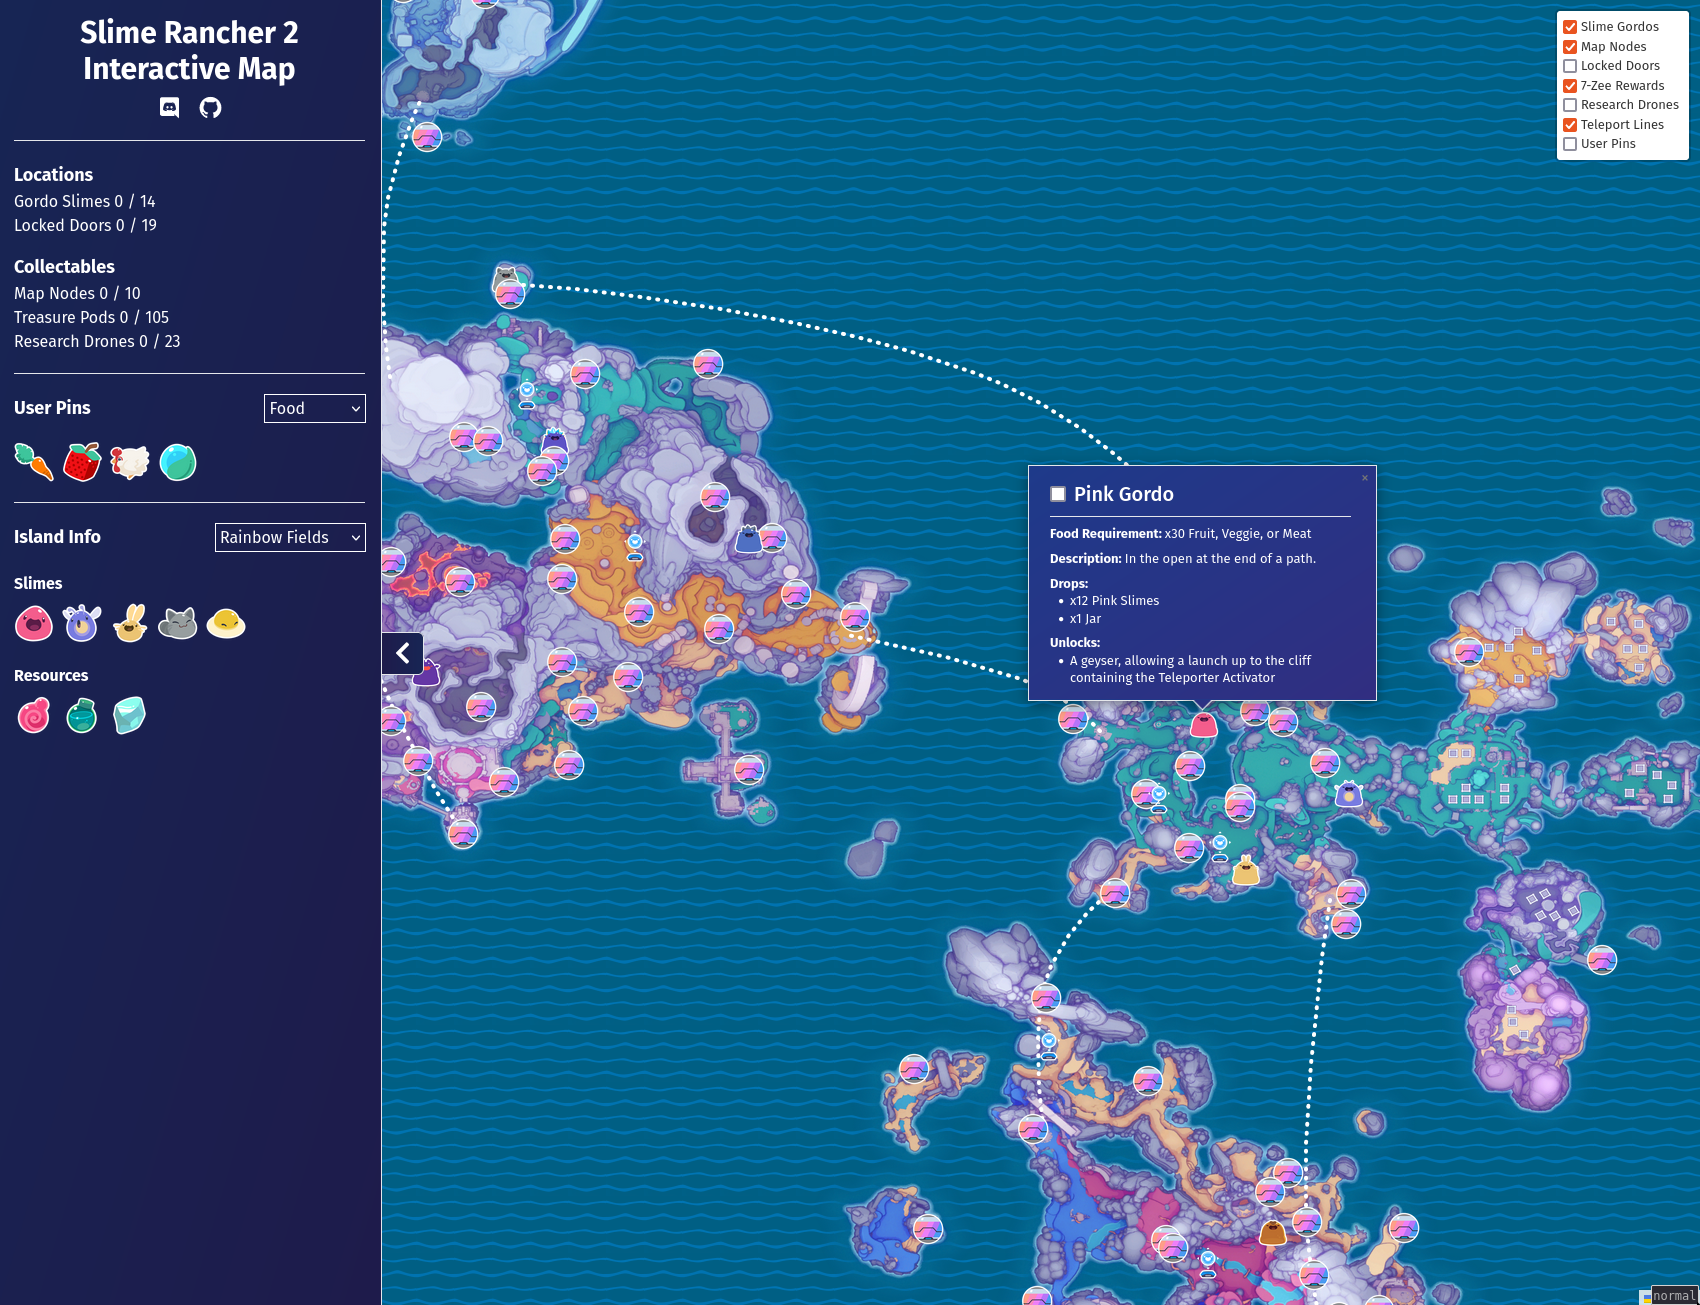Click the Collectables heading
Image resolution: width=1700 pixels, height=1305 pixels.
[x=64, y=266]
